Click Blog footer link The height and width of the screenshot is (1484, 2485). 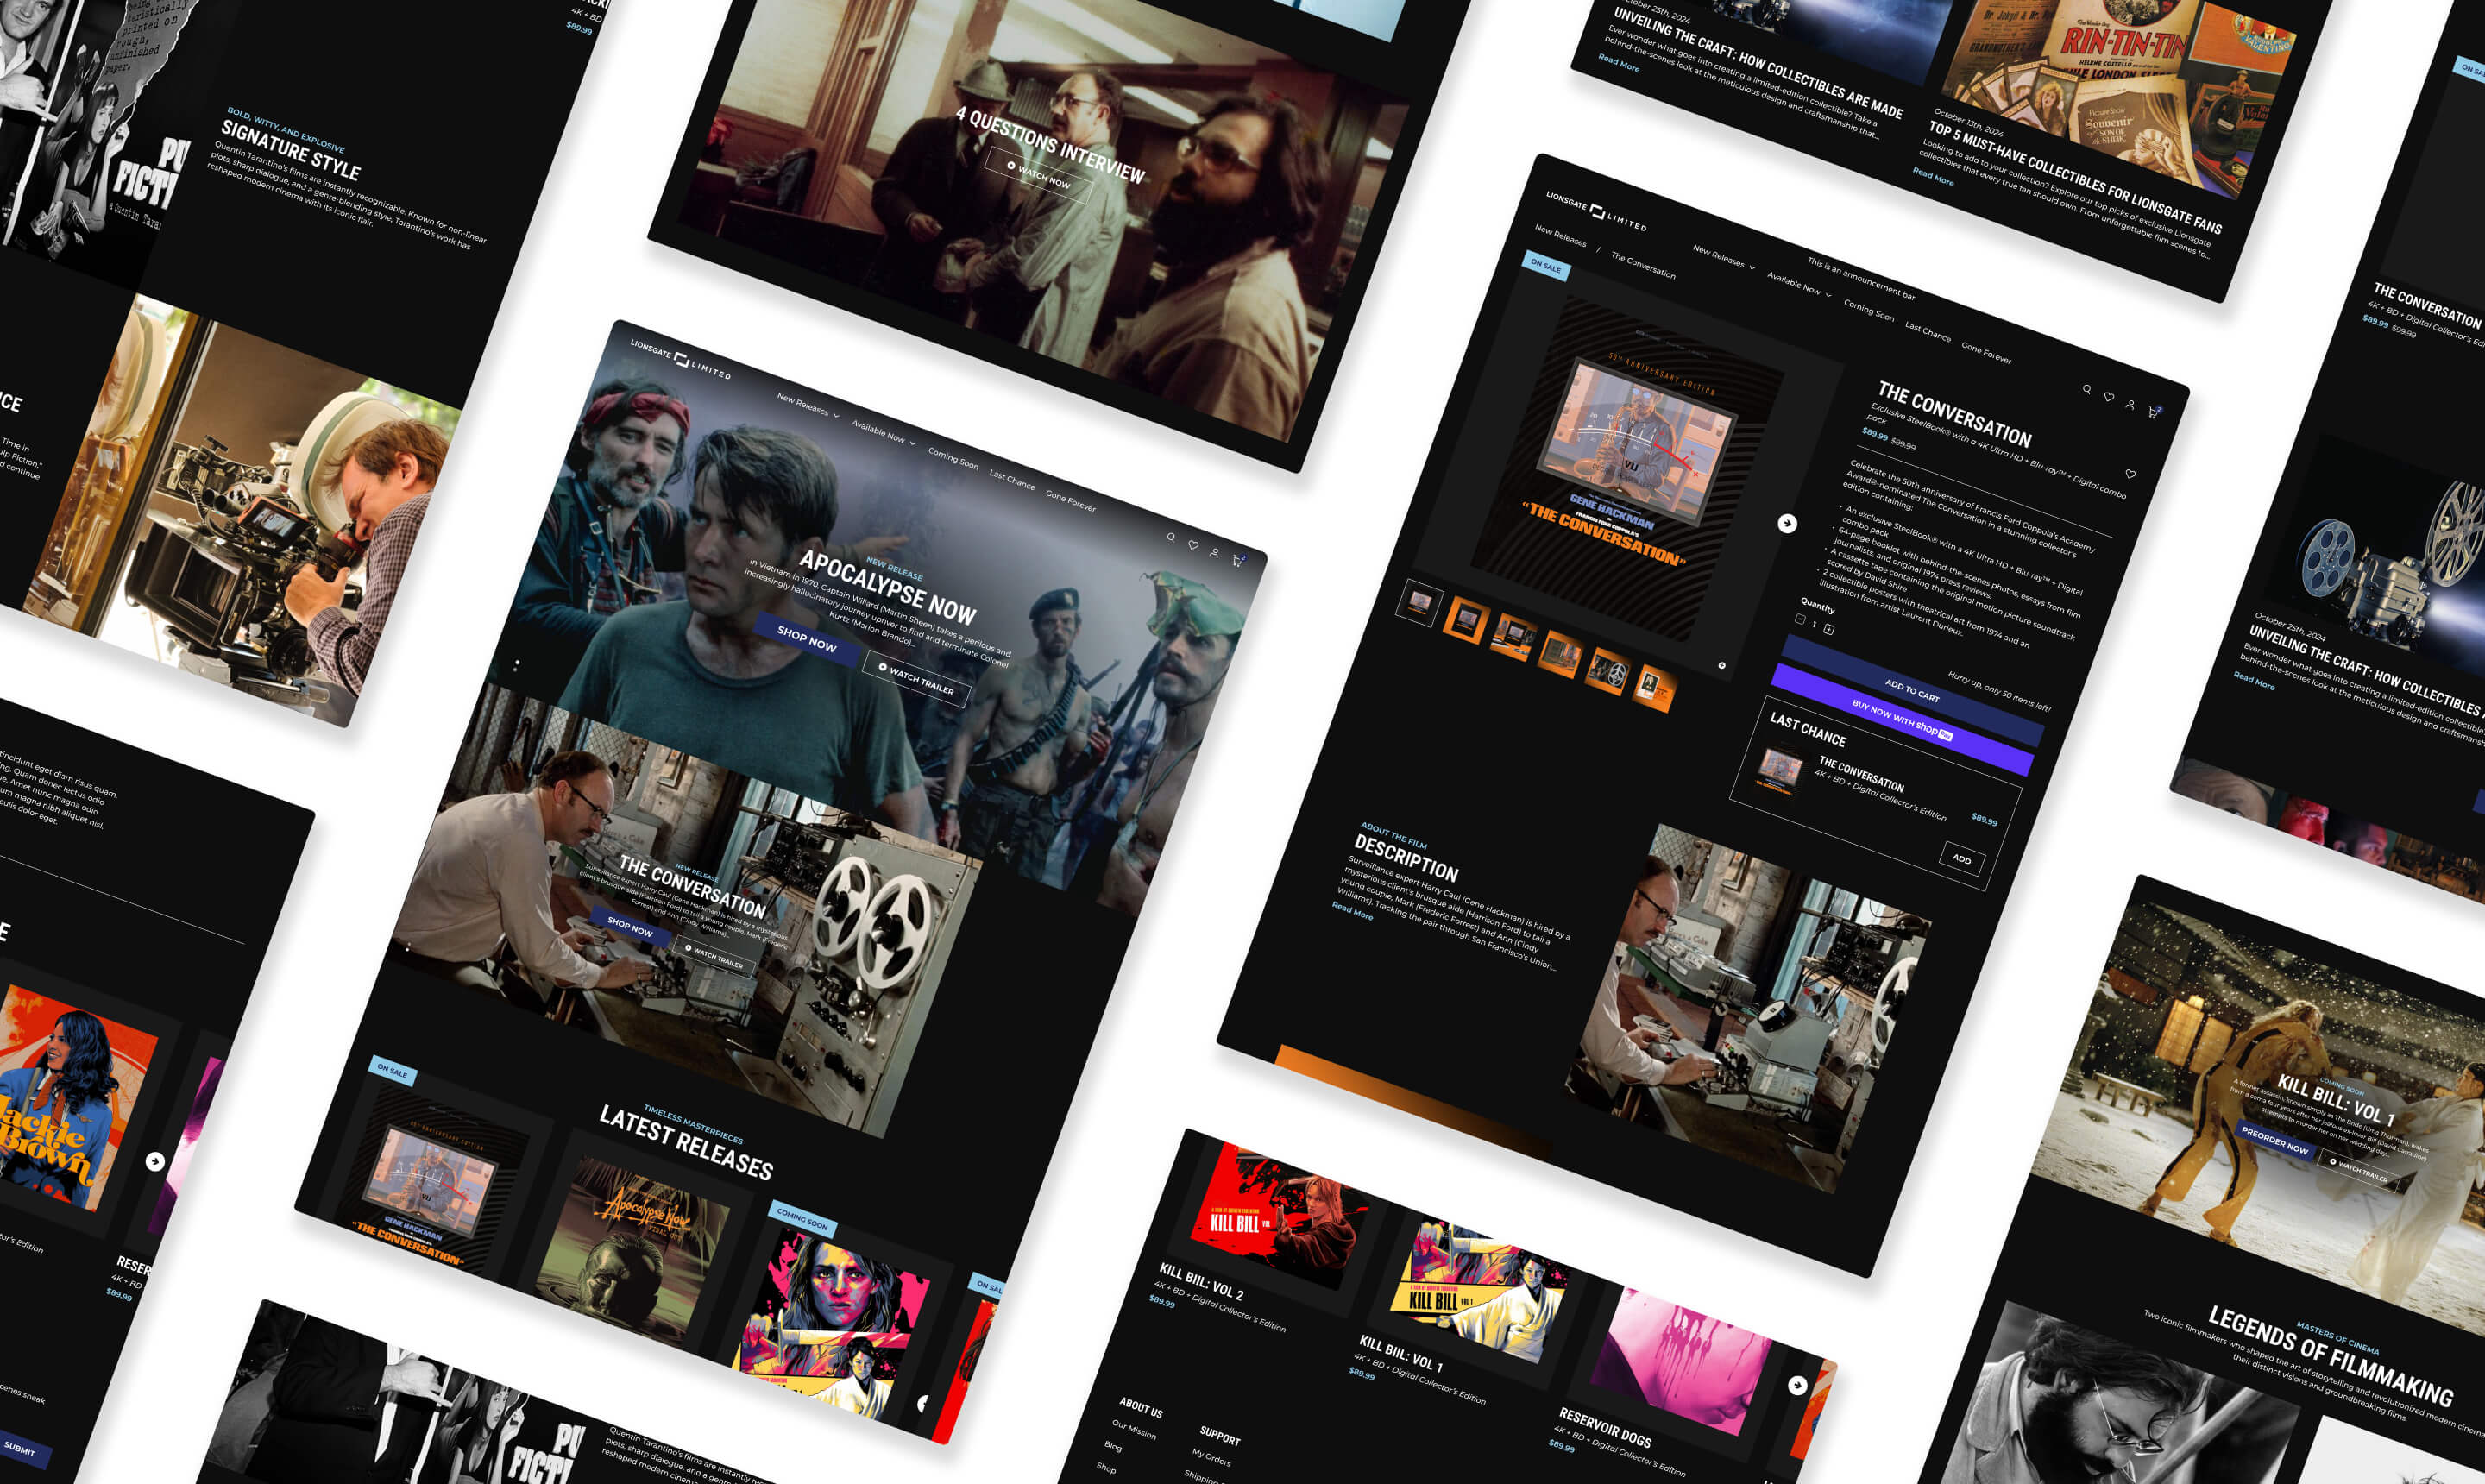coord(1113,1446)
